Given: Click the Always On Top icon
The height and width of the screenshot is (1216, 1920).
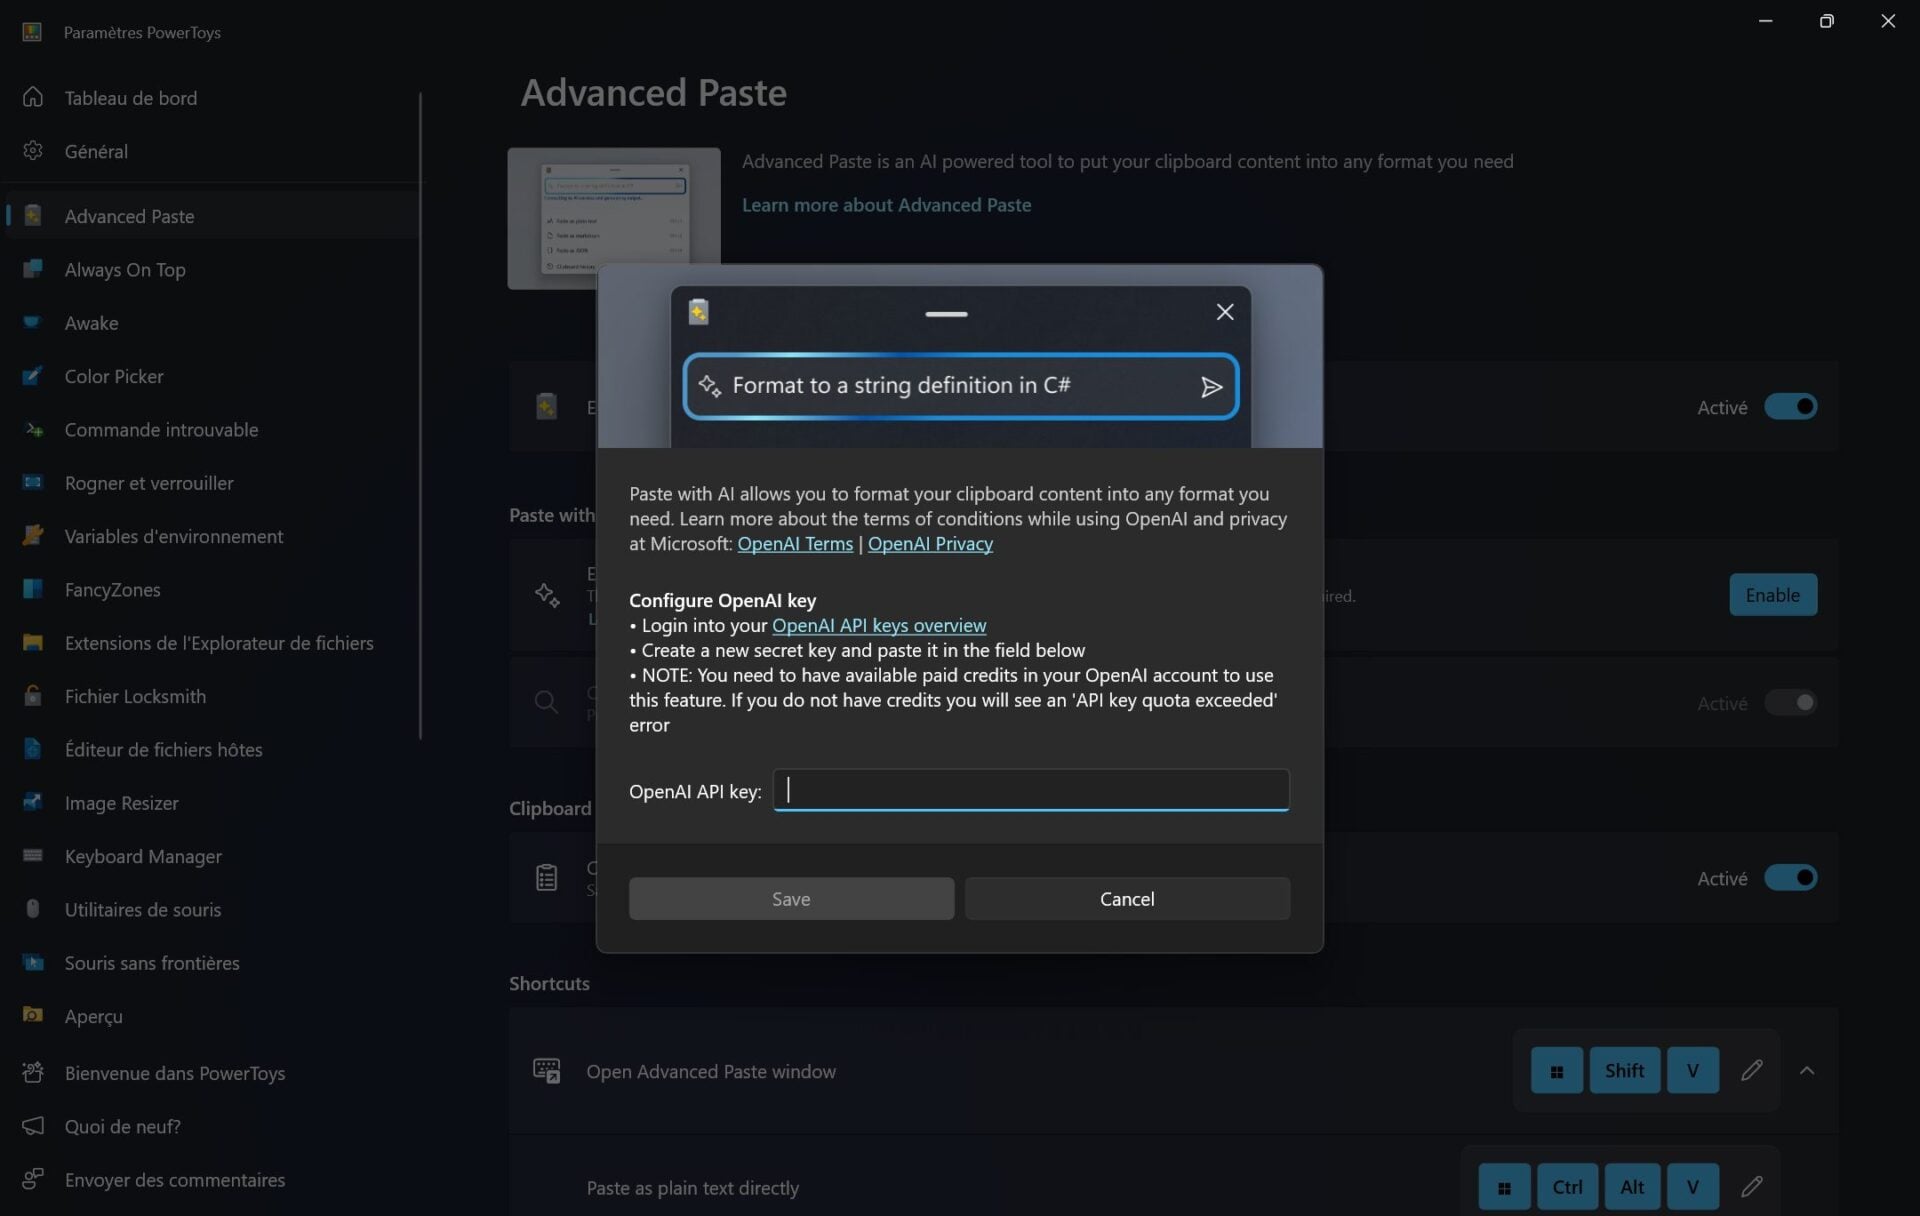Looking at the screenshot, I should pyautogui.click(x=33, y=269).
